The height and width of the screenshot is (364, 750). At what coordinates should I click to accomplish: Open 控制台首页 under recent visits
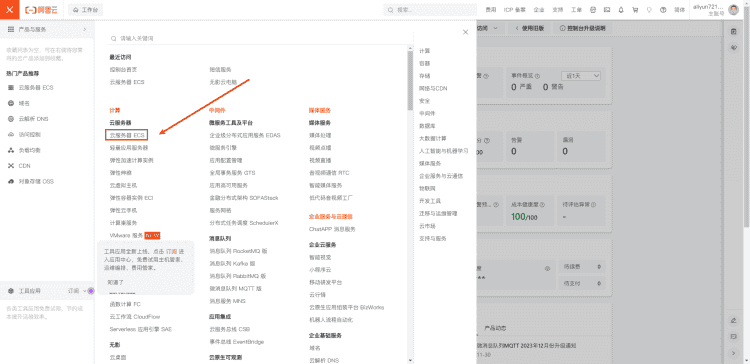point(123,69)
